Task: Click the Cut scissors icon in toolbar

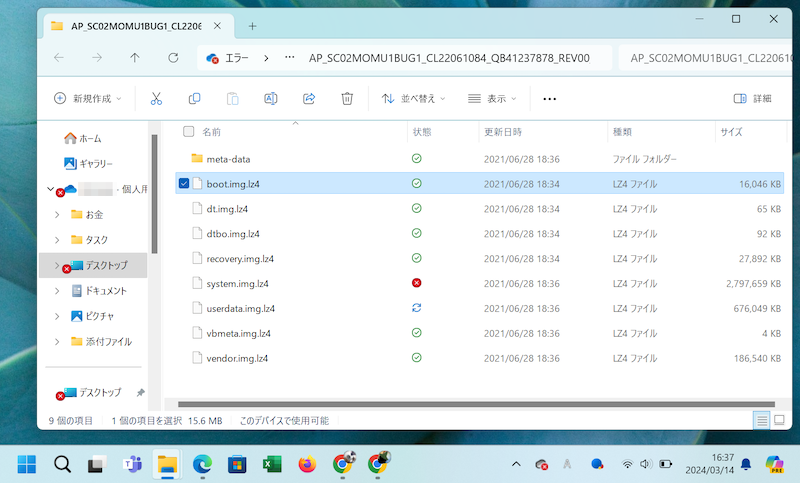Action: tap(156, 99)
